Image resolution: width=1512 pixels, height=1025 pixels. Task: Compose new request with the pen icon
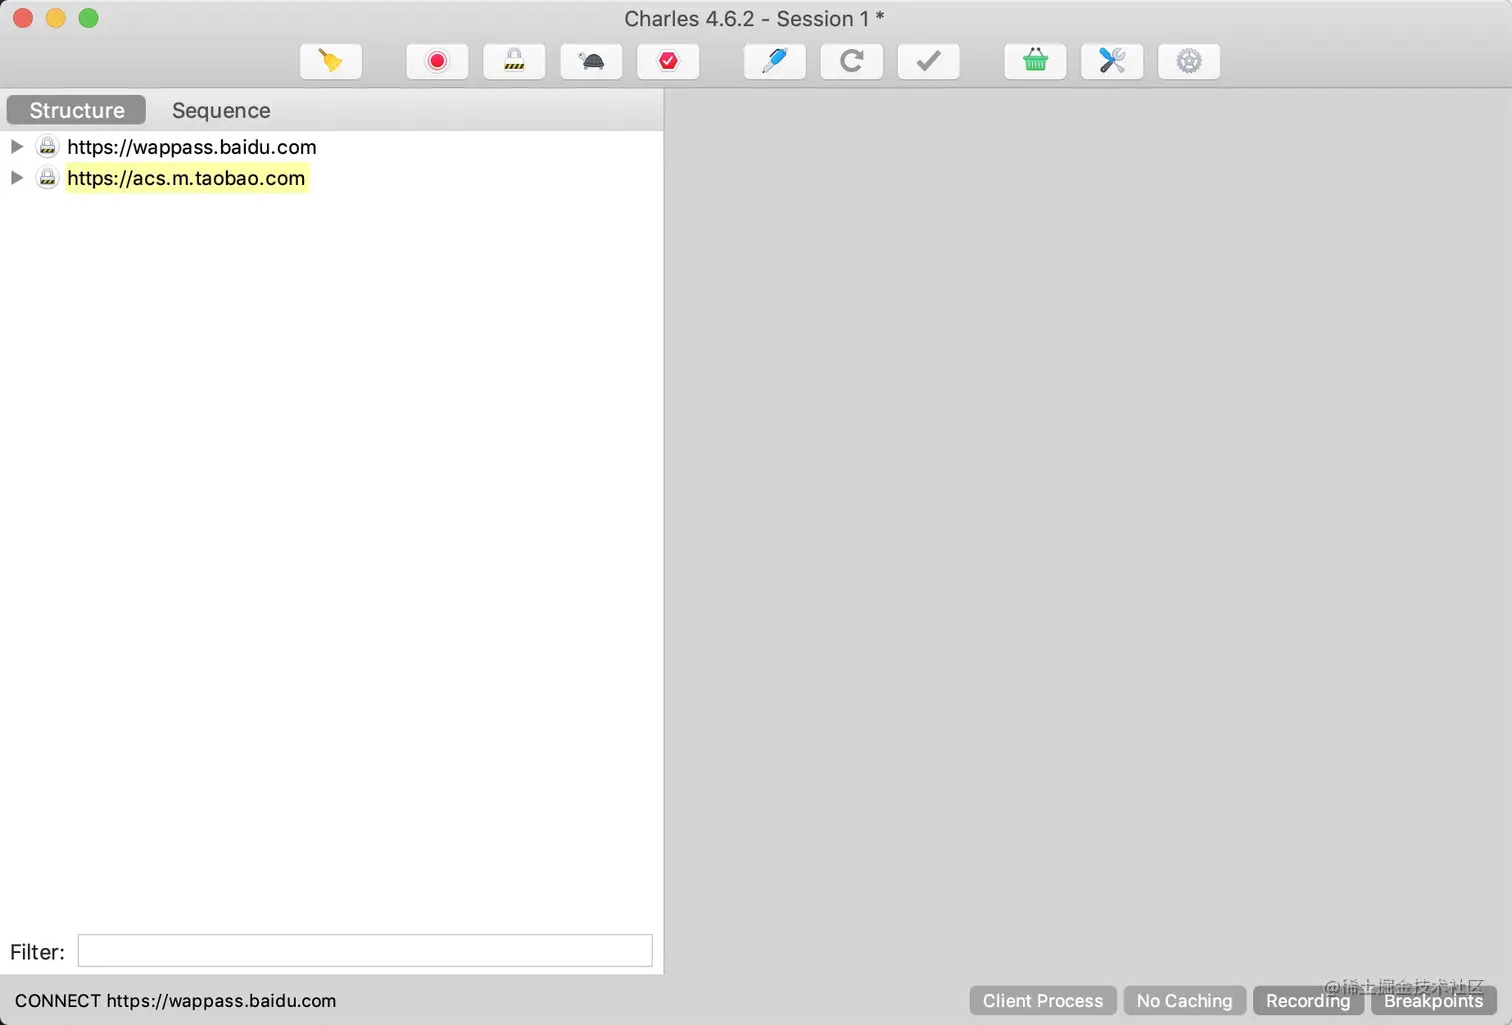(x=775, y=61)
